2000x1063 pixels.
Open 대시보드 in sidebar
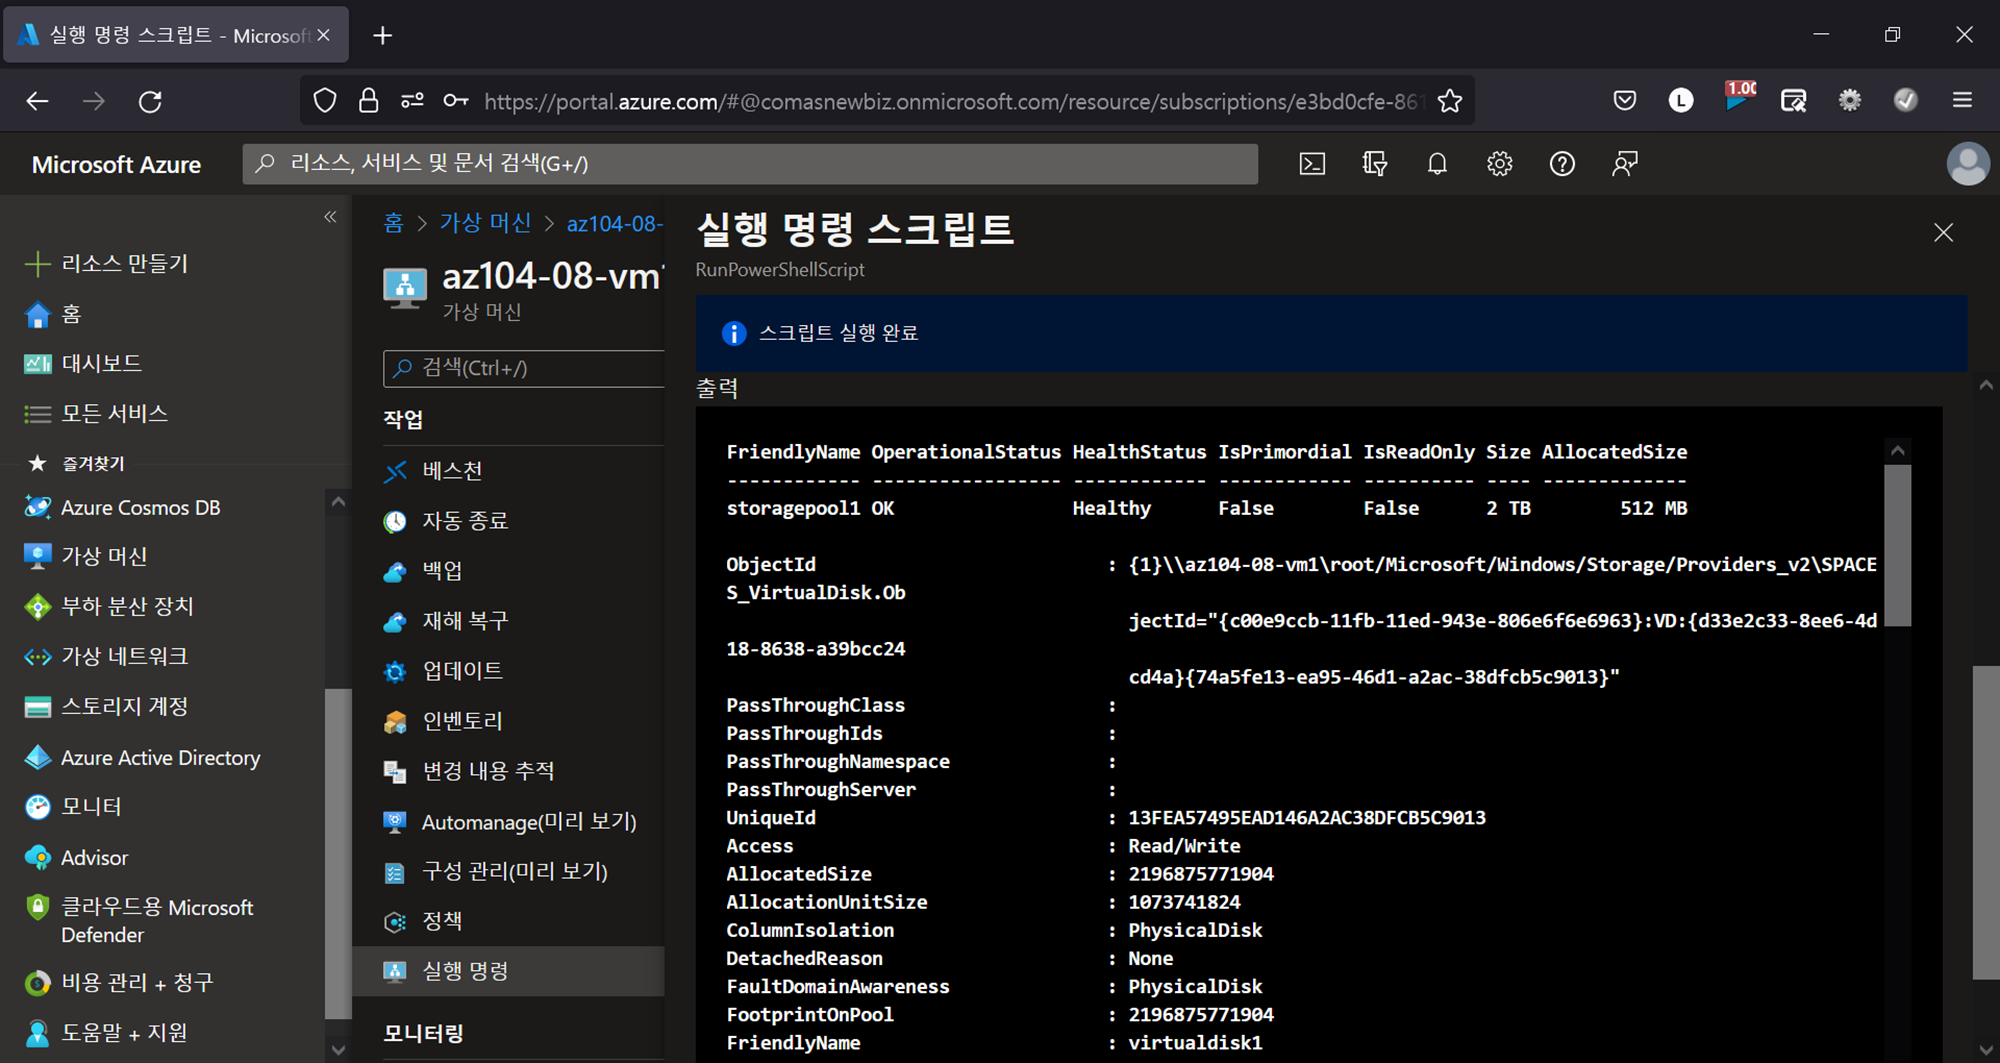point(83,363)
